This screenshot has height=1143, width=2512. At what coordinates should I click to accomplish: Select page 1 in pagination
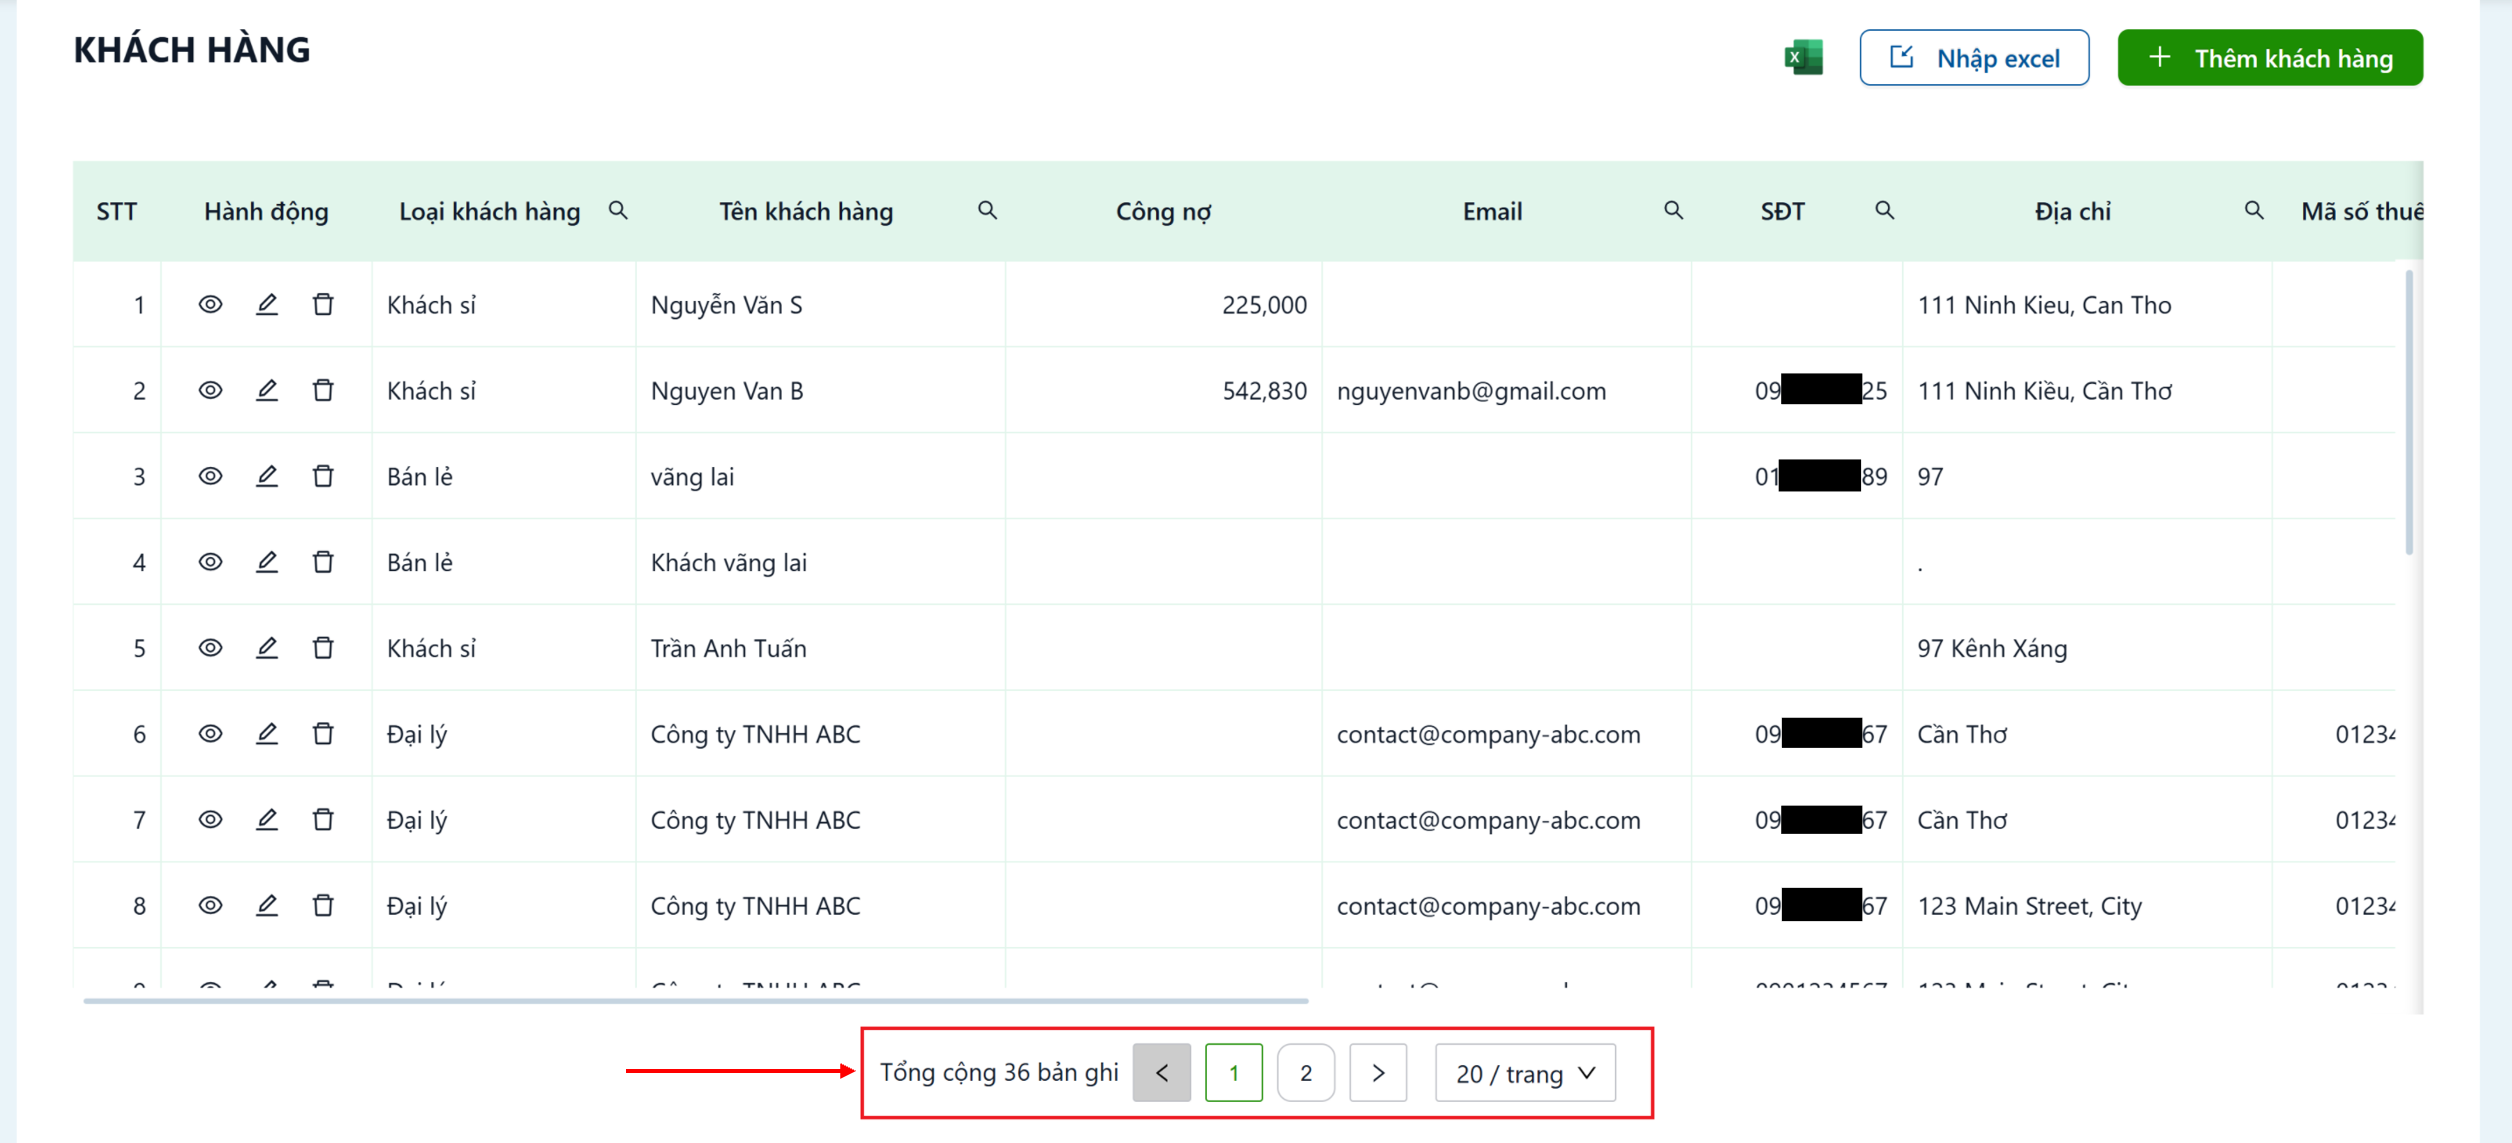[1234, 1073]
